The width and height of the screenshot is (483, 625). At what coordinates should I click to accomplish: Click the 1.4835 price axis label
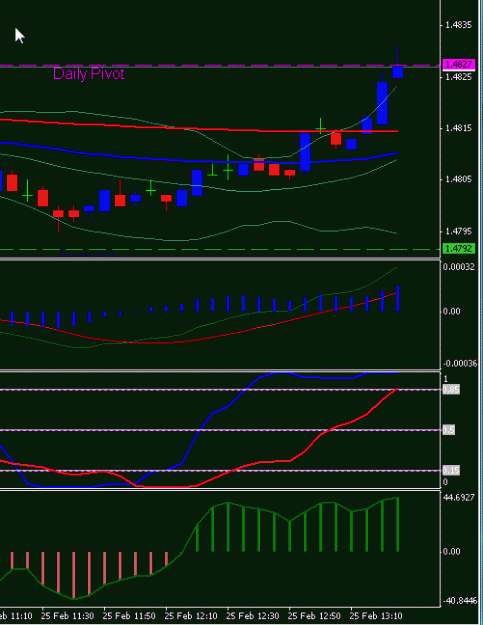click(x=458, y=25)
